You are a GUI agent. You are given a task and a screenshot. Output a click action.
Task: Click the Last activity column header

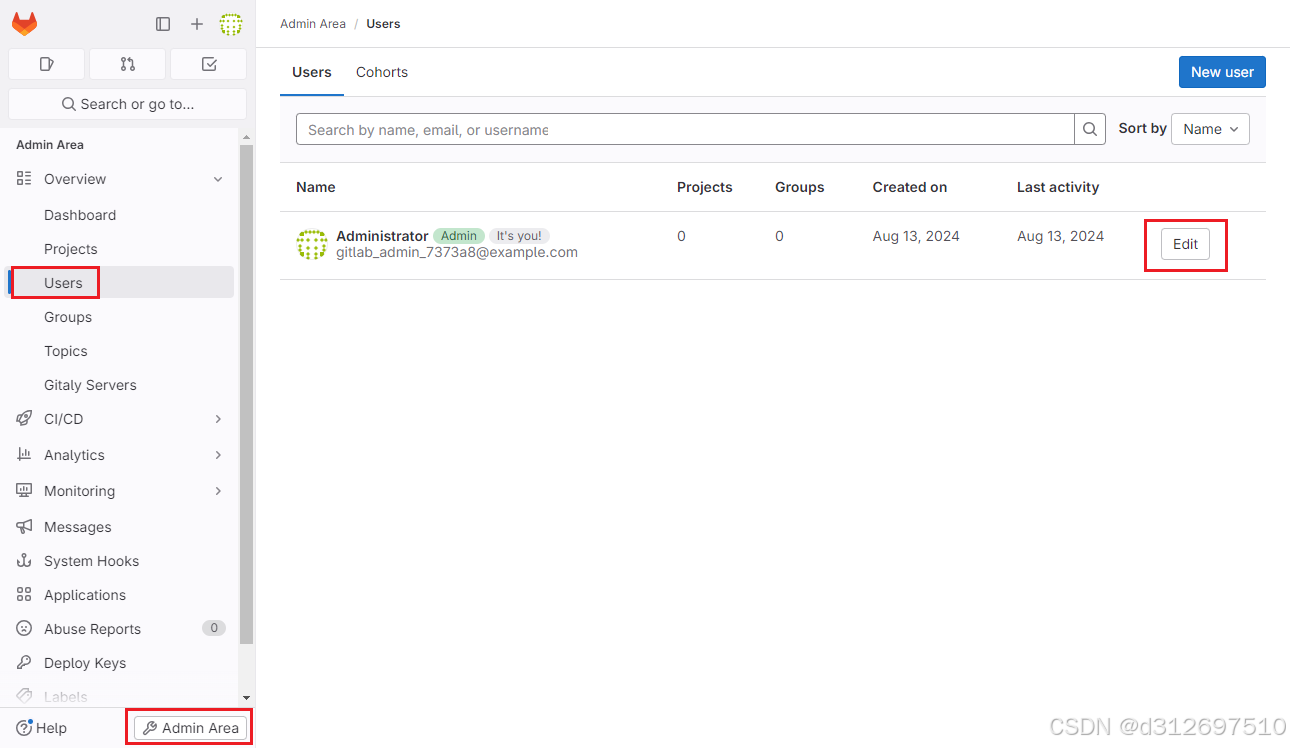[x=1058, y=187]
